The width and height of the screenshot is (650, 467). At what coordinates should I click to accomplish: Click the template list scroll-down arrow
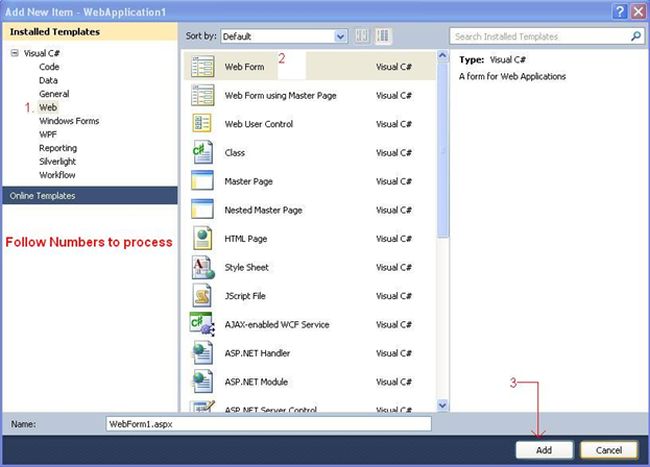(x=443, y=405)
